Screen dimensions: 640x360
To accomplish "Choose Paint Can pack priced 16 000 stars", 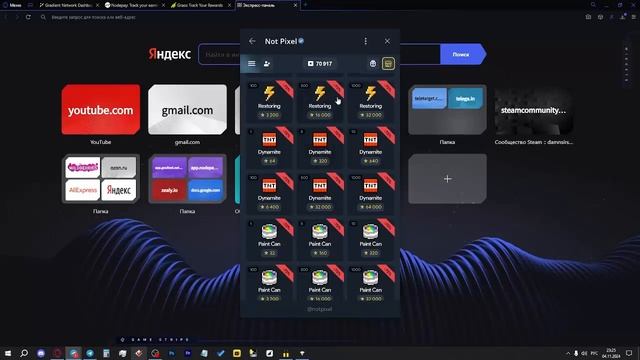I will (320, 284).
